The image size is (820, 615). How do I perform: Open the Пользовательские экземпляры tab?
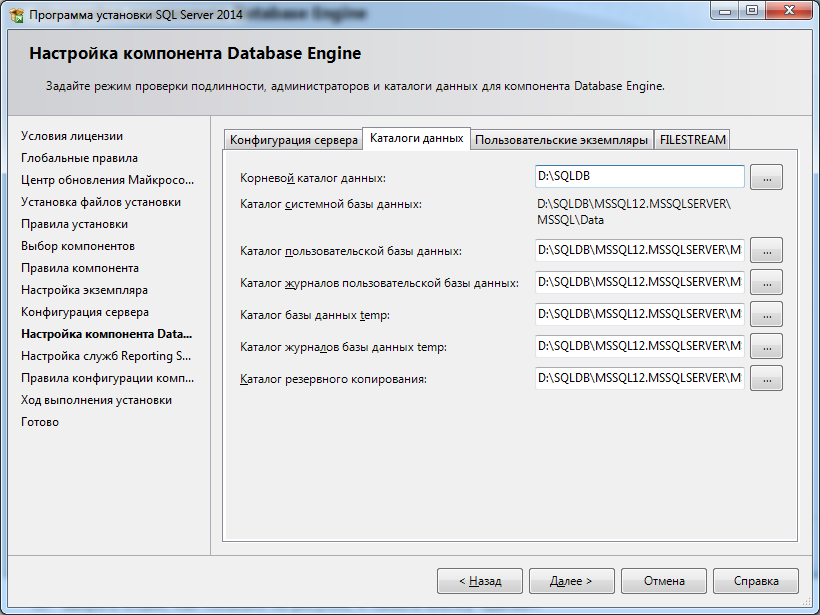pos(561,140)
